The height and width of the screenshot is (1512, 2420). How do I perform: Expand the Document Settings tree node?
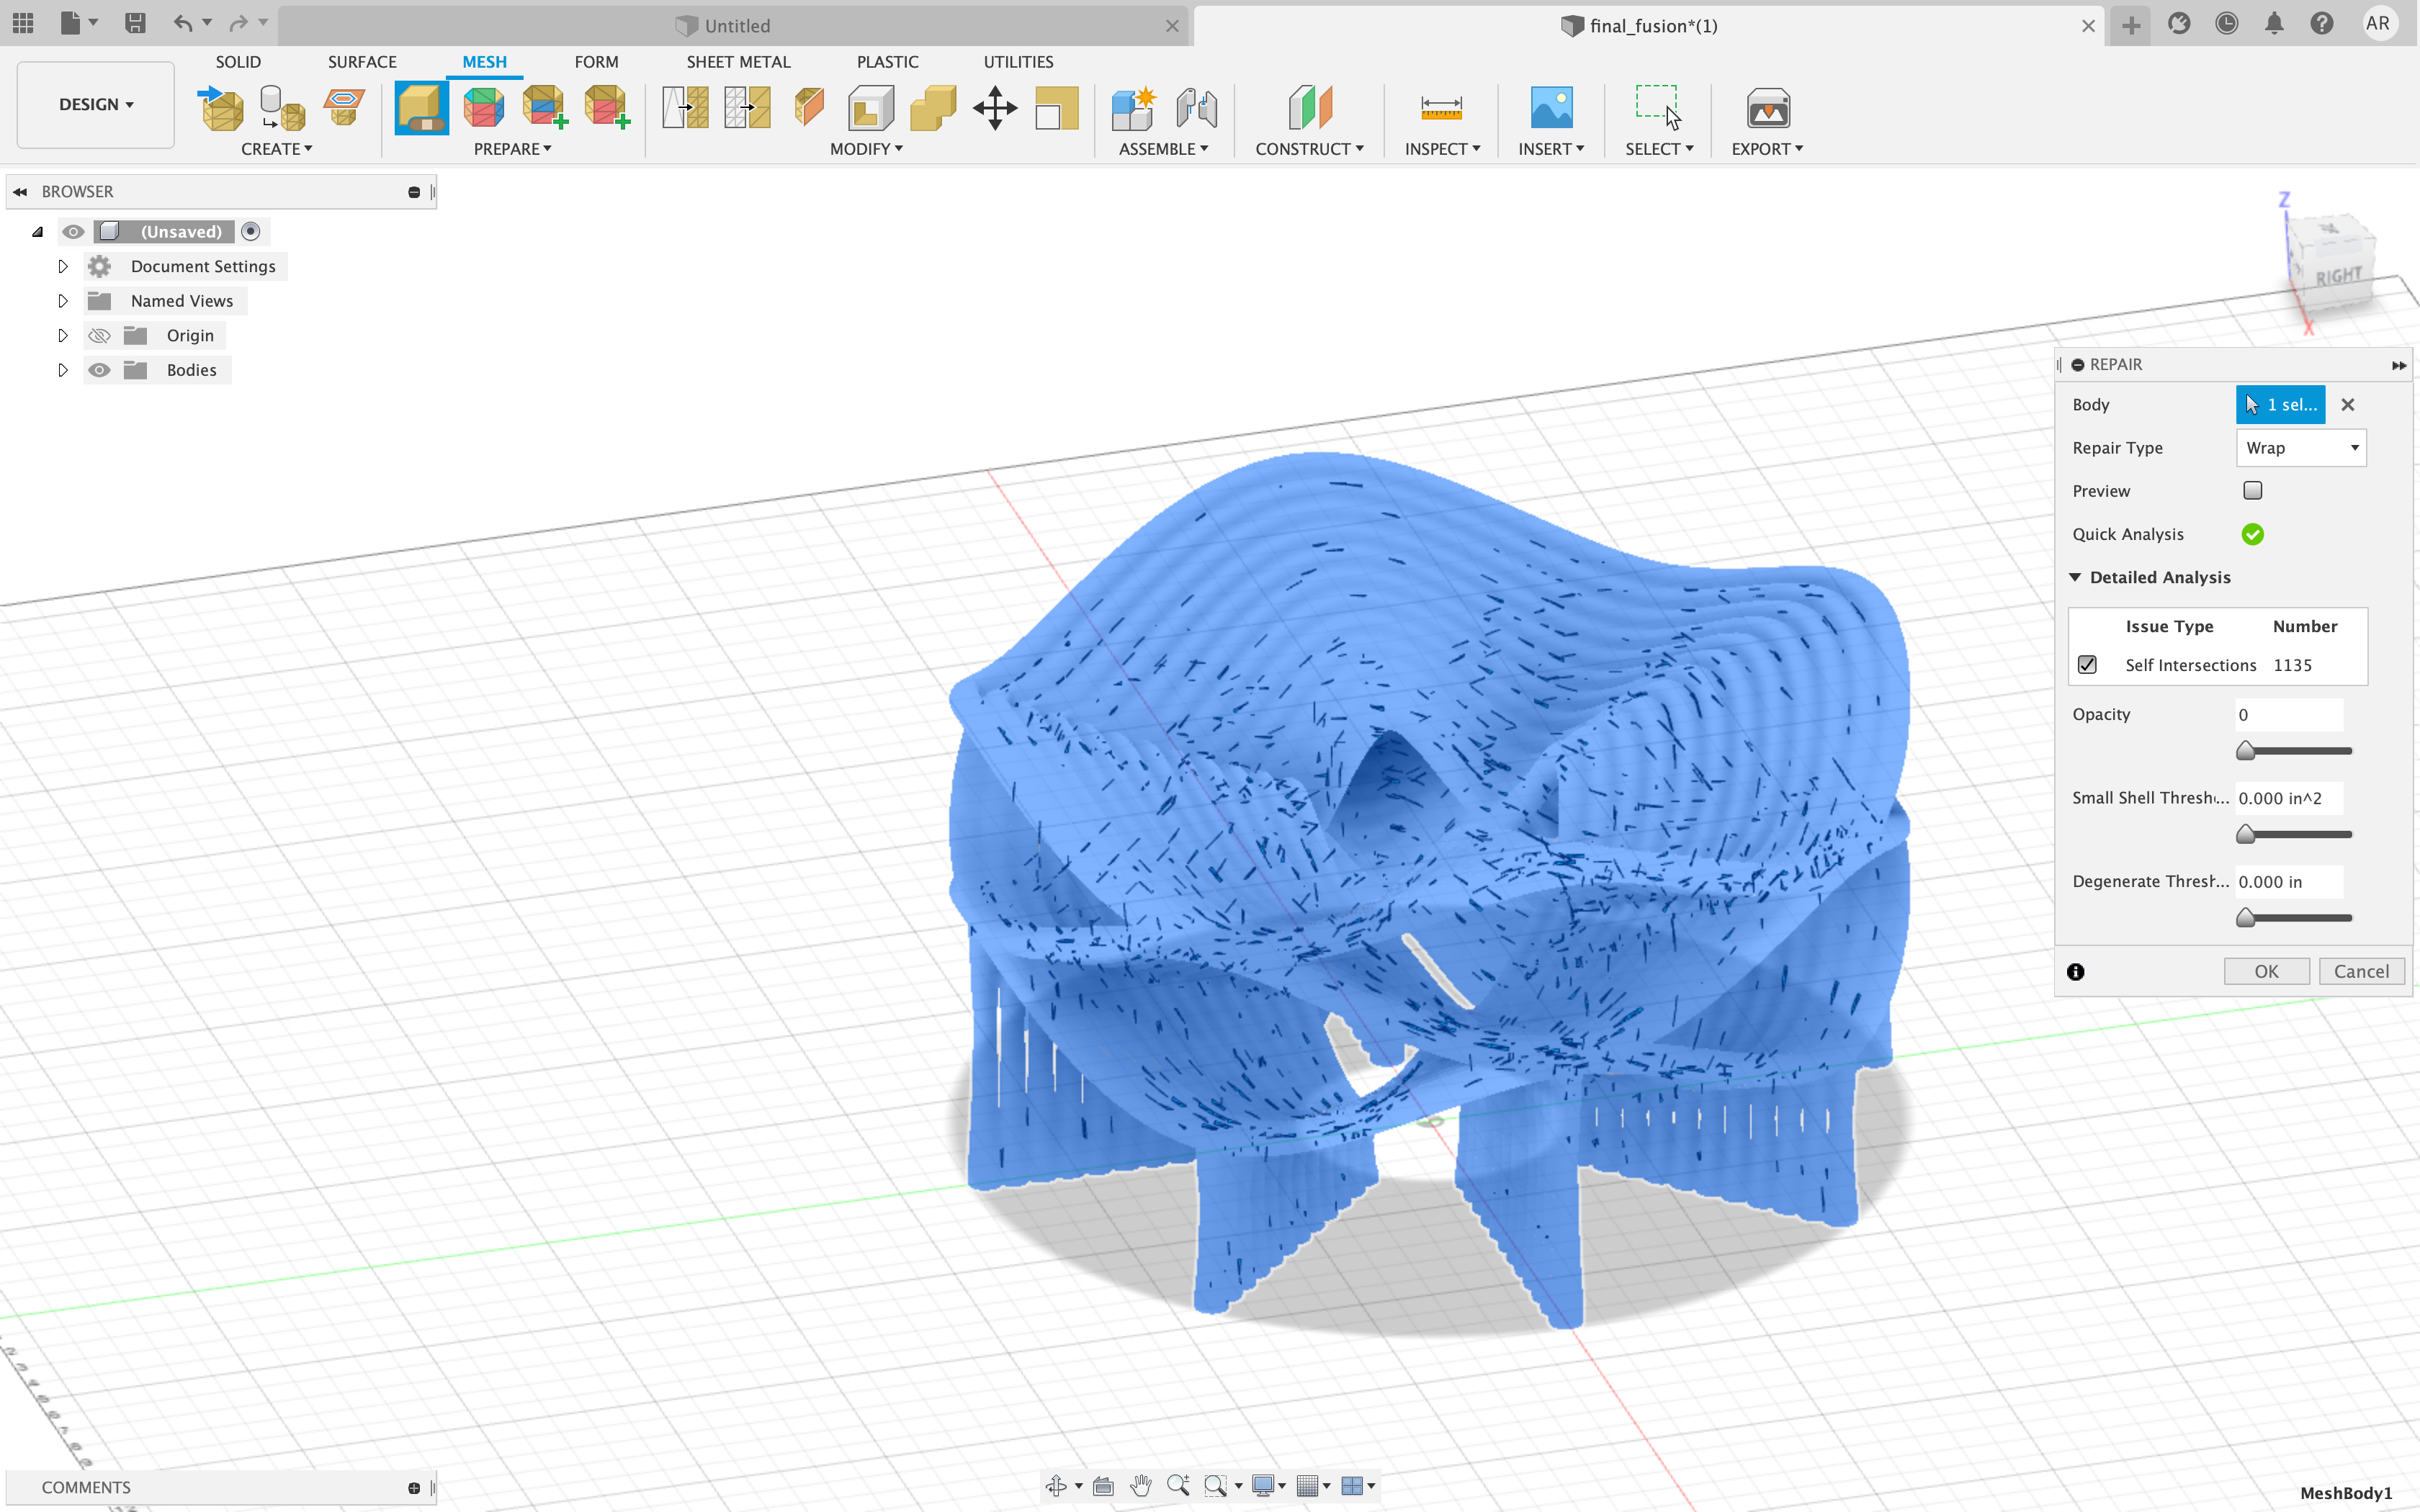[x=63, y=267]
